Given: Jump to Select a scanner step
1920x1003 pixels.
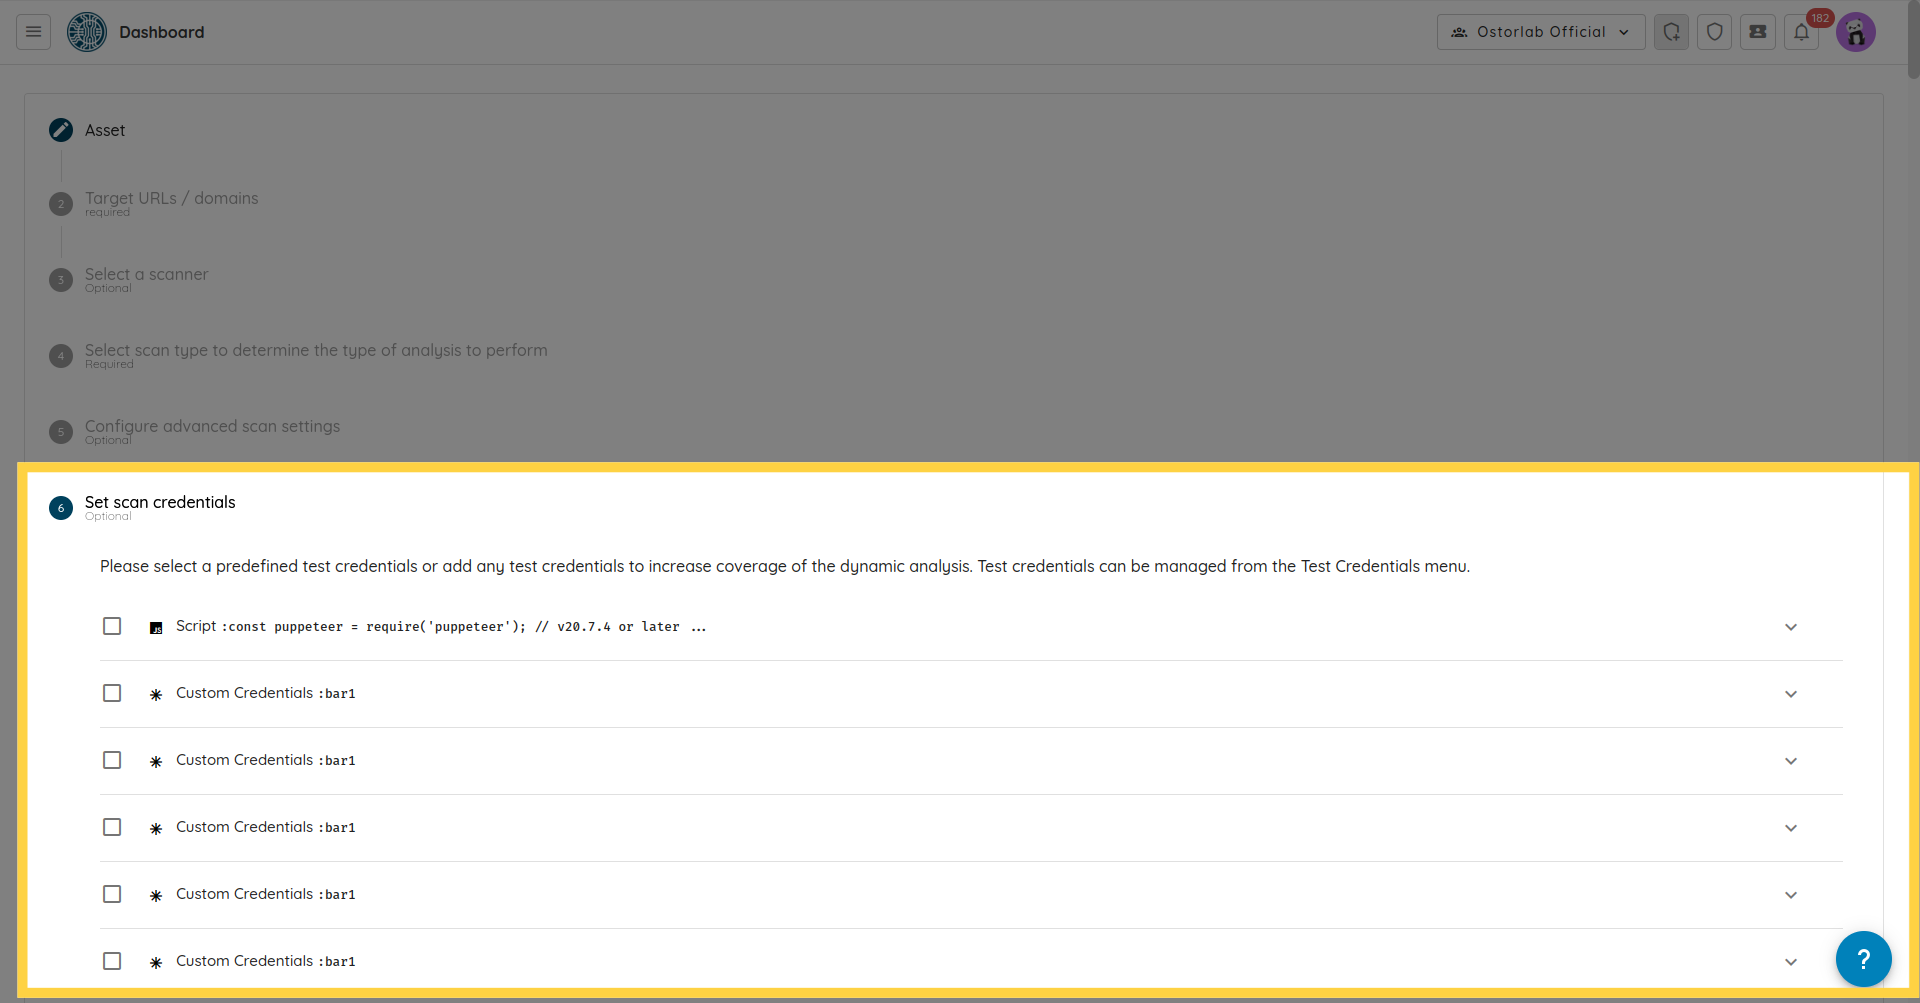Looking at the screenshot, I should [146, 275].
